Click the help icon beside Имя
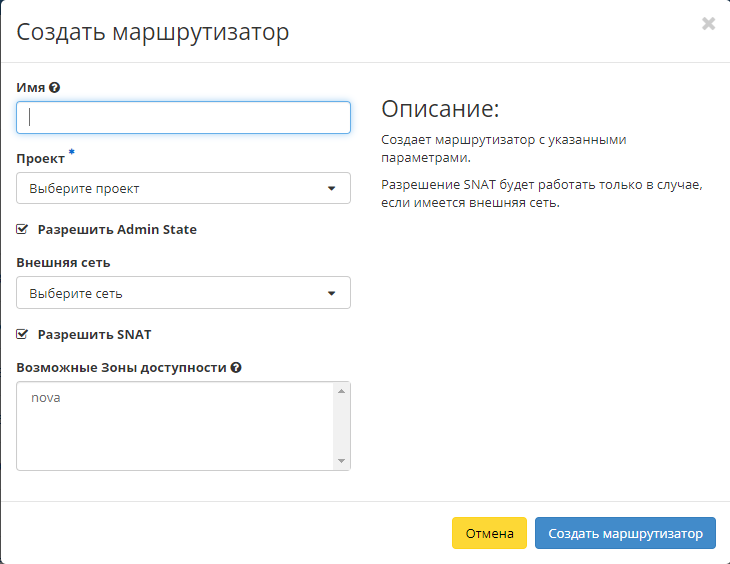The height and width of the screenshot is (564, 730). (54, 88)
